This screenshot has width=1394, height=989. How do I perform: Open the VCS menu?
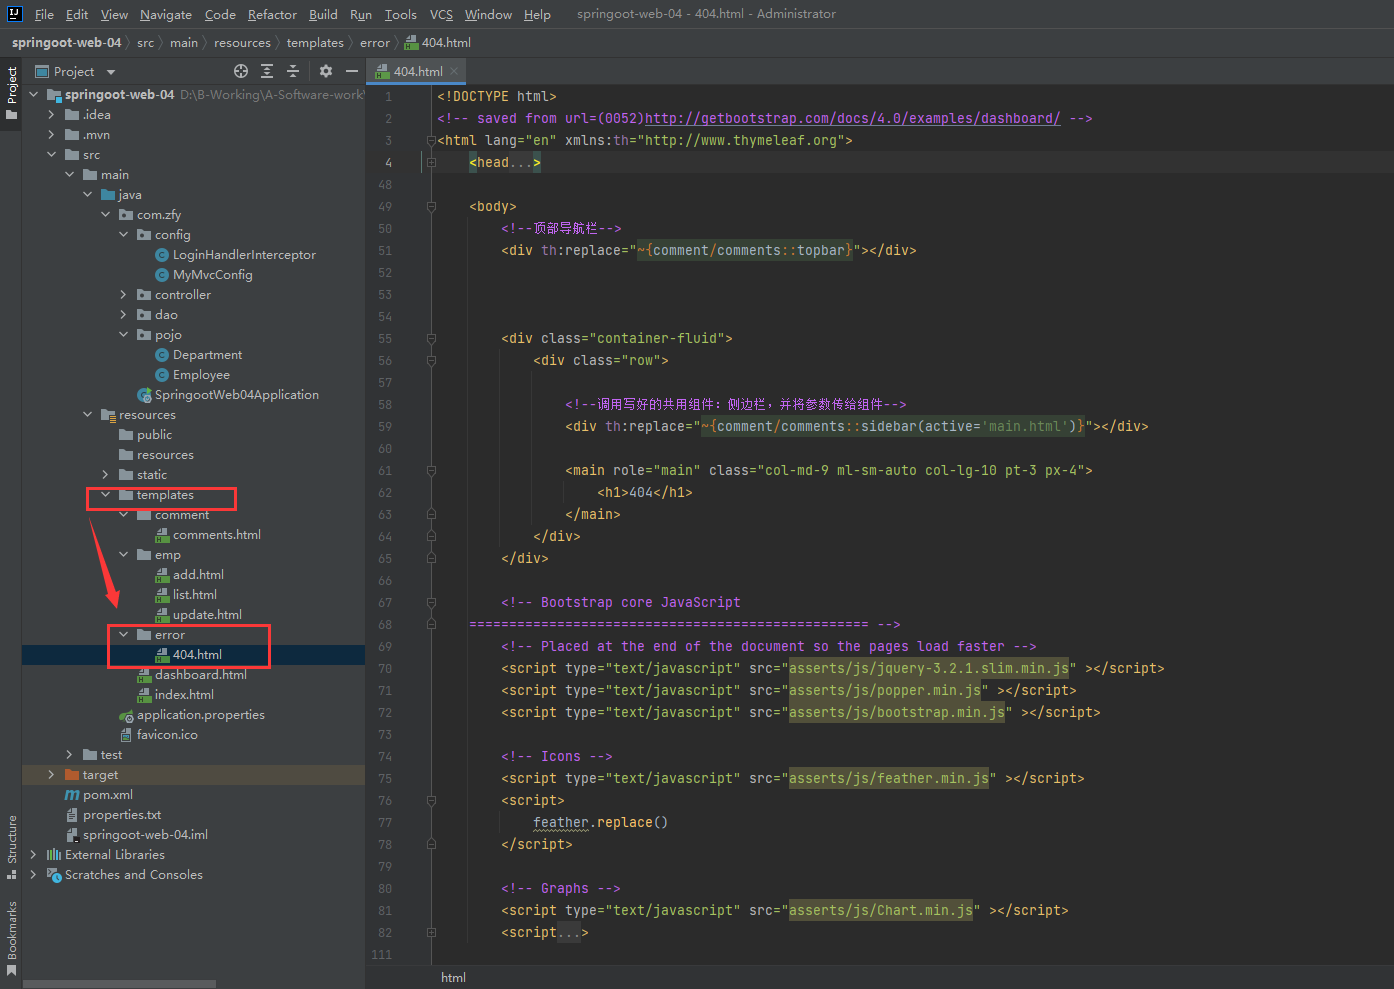pos(441,14)
